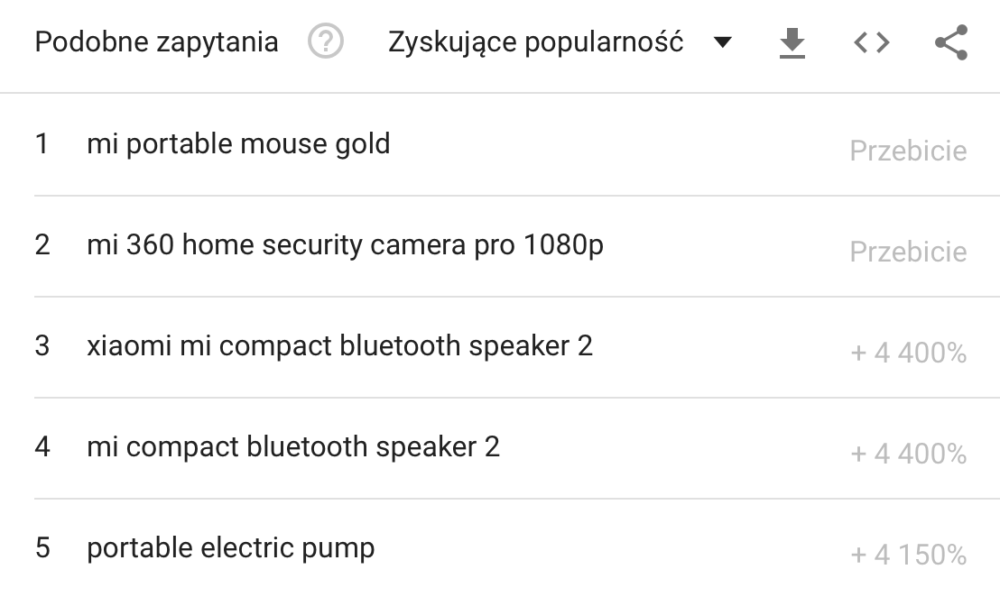
Task: Choose mi compact bluetooth speaker 2 query
Action: 293,447
